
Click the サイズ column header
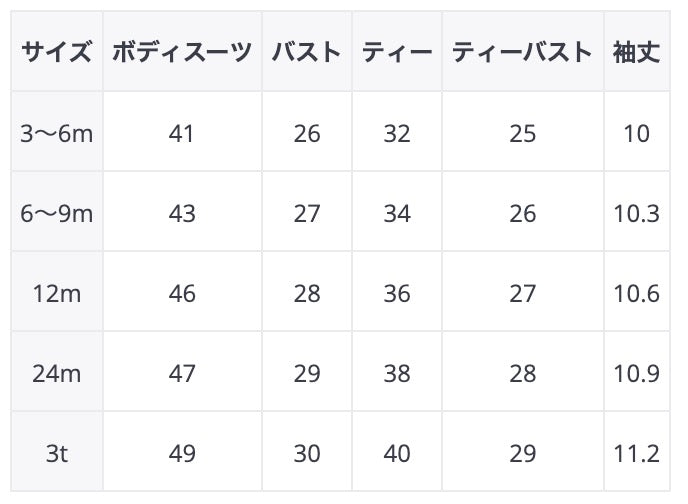tap(56, 52)
